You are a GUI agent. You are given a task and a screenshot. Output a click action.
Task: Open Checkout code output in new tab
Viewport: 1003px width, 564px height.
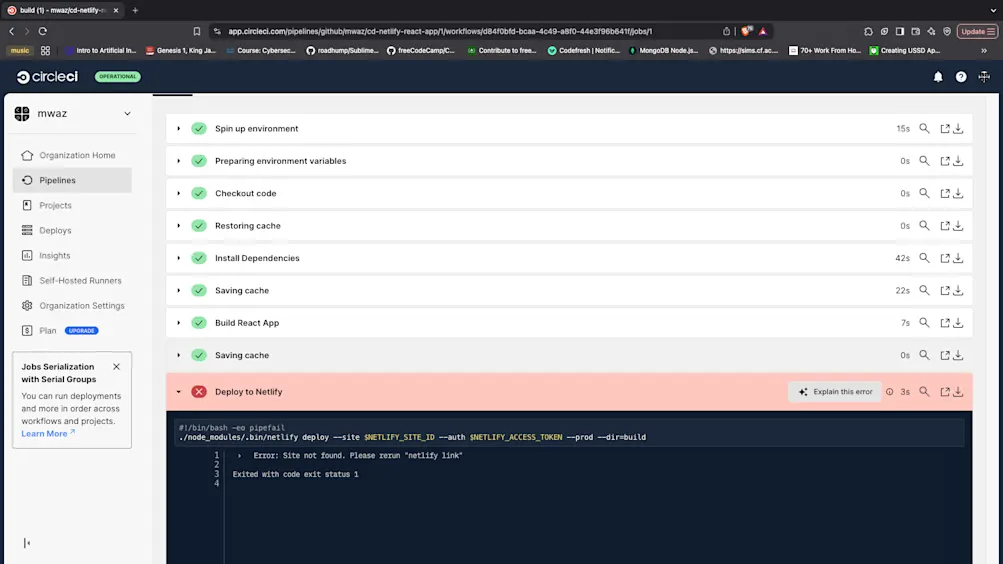pyautogui.click(x=945, y=193)
